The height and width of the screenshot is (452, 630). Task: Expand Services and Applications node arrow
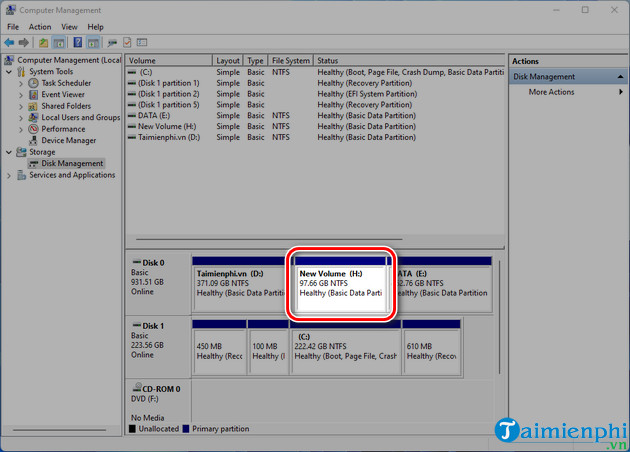point(9,175)
